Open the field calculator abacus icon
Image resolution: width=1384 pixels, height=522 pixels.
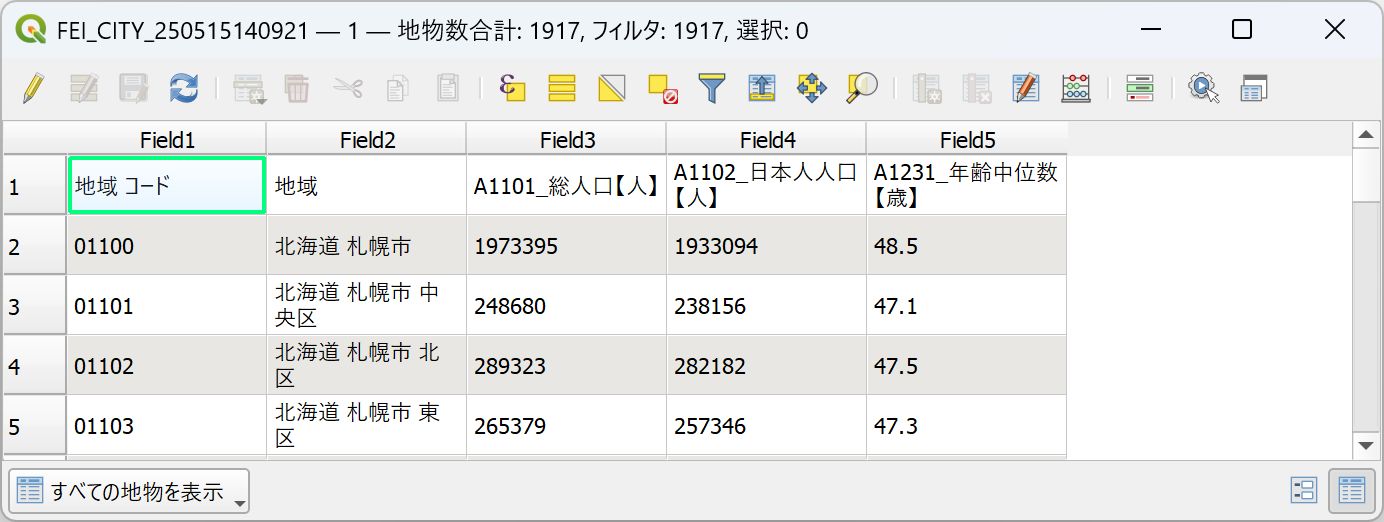(x=1076, y=88)
